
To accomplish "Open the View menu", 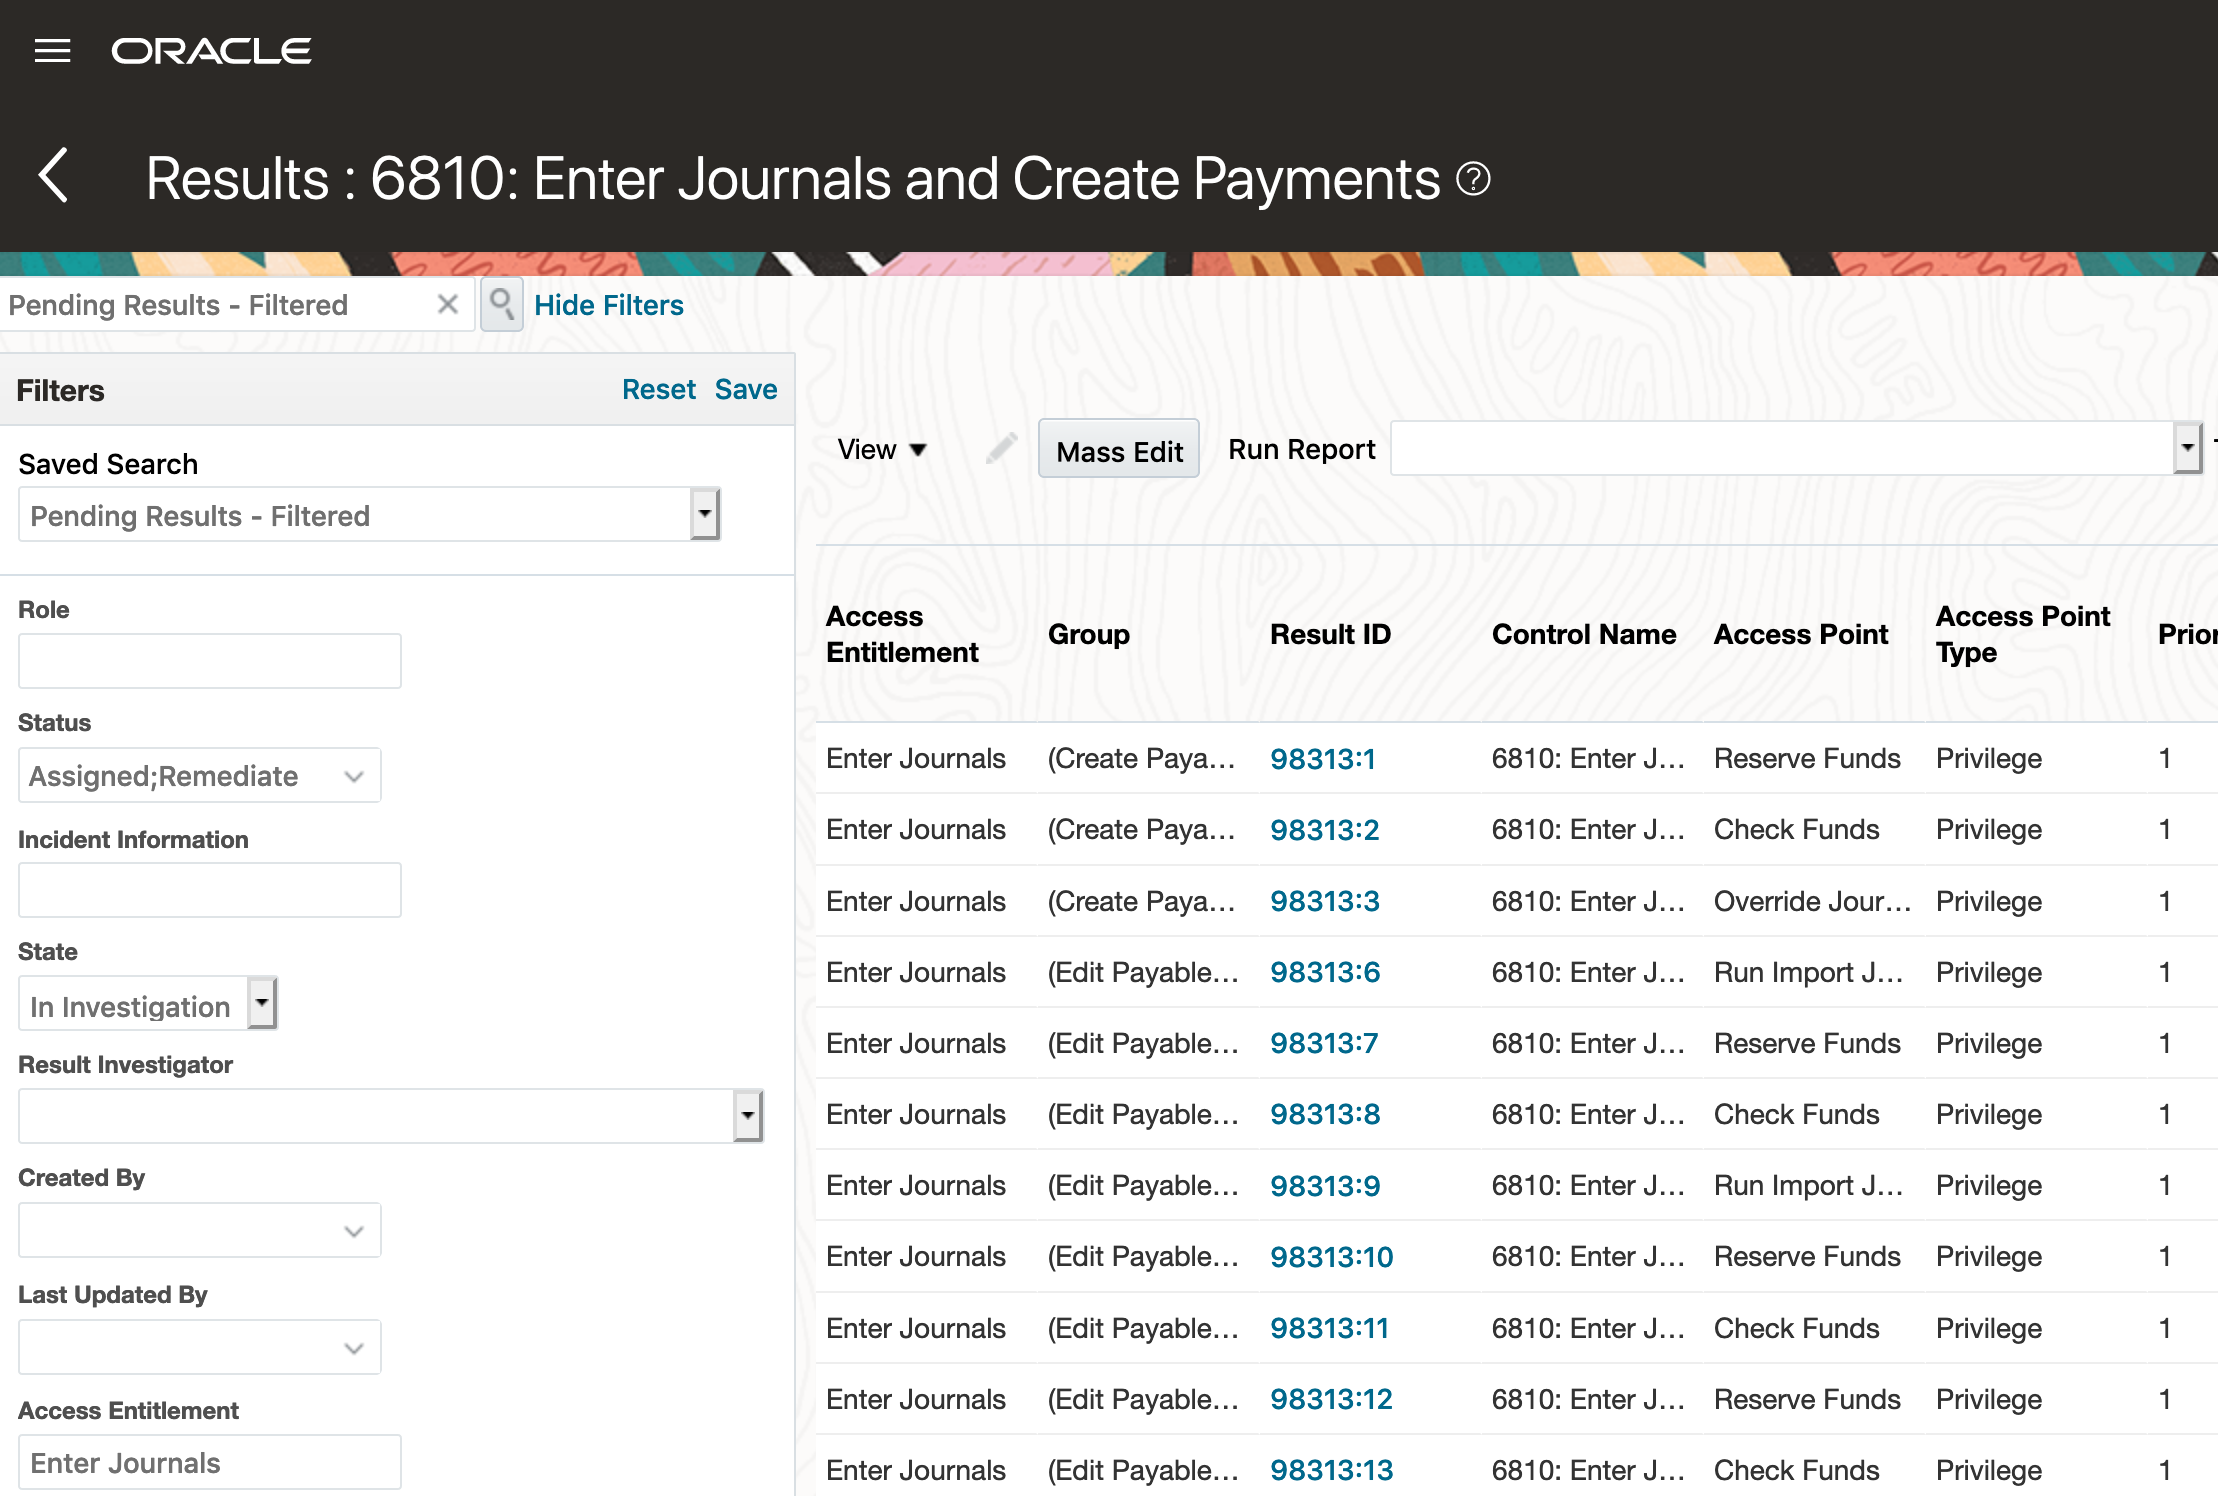I will [882, 449].
